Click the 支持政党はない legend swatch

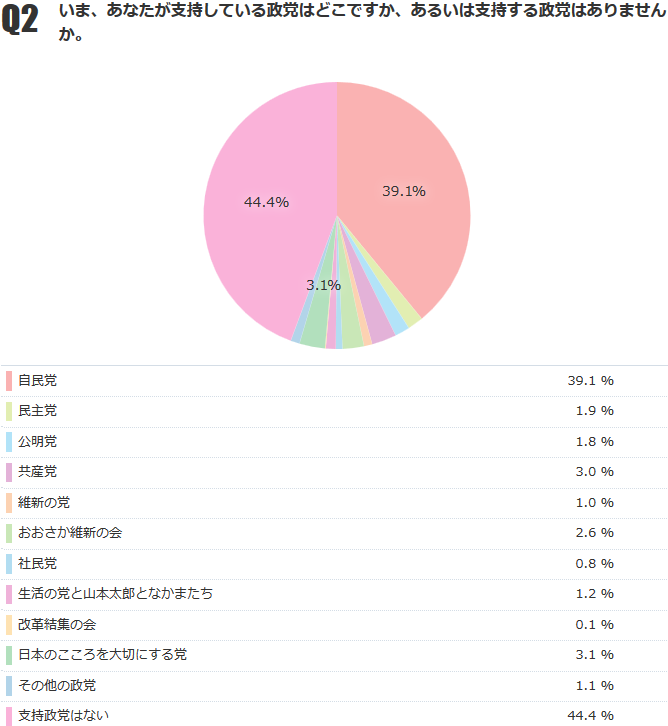tap(8, 715)
